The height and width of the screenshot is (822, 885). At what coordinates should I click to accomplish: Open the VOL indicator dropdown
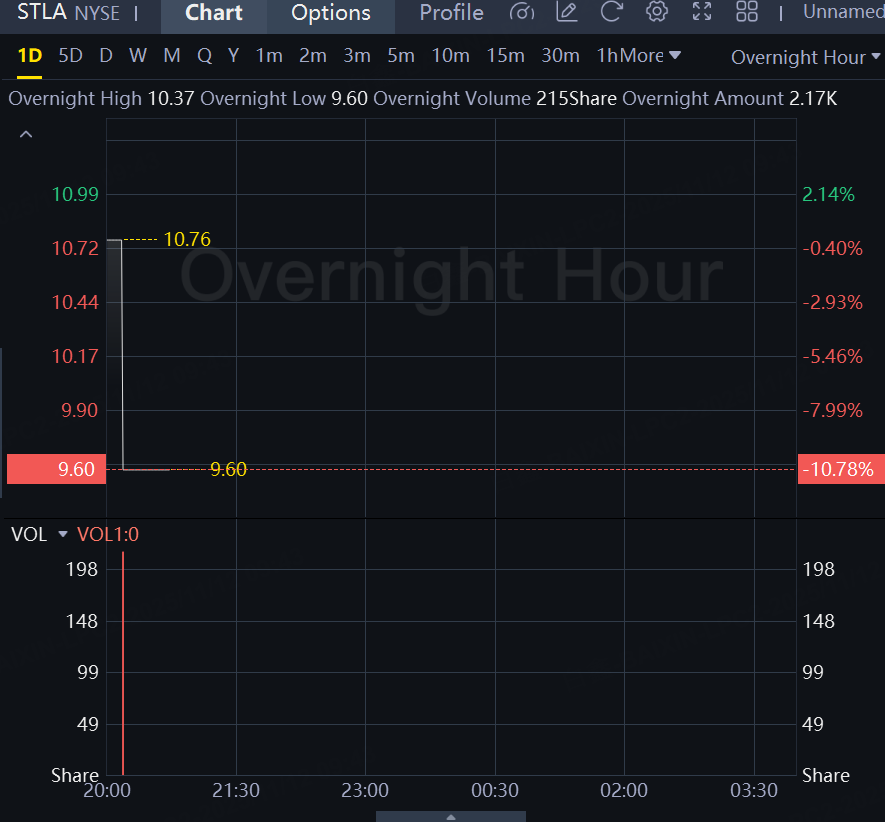[x=63, y=534]
